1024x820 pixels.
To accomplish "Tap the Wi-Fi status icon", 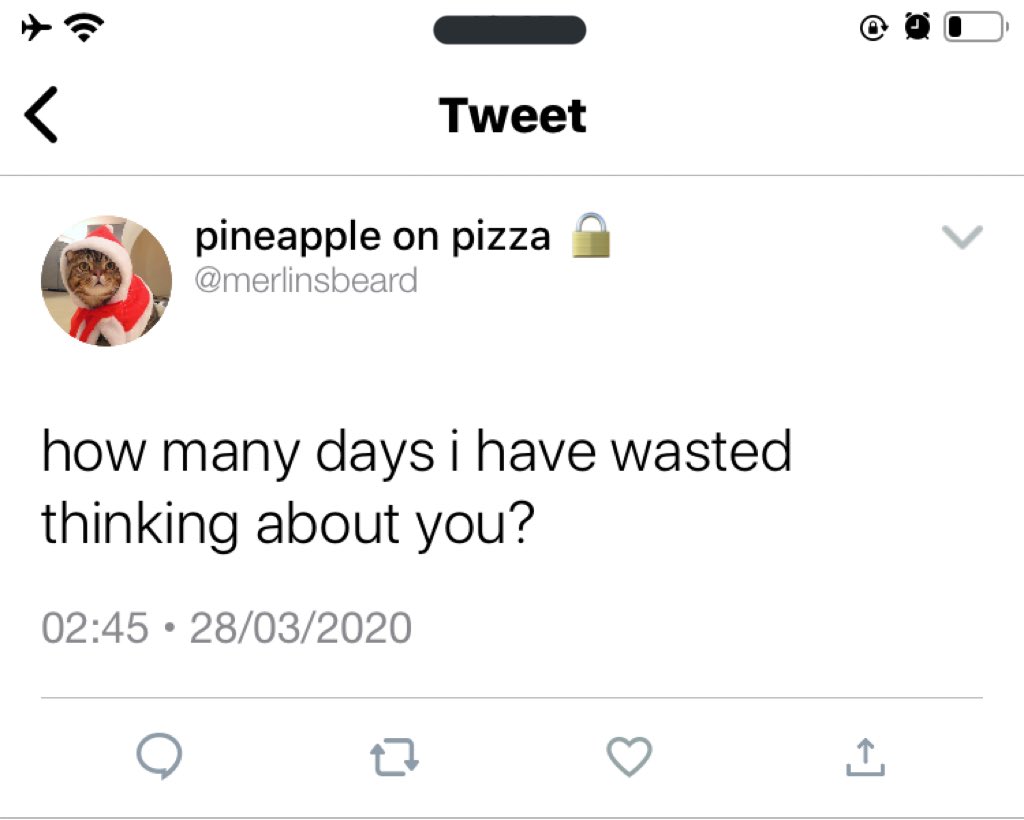I will tap(89, 28).
